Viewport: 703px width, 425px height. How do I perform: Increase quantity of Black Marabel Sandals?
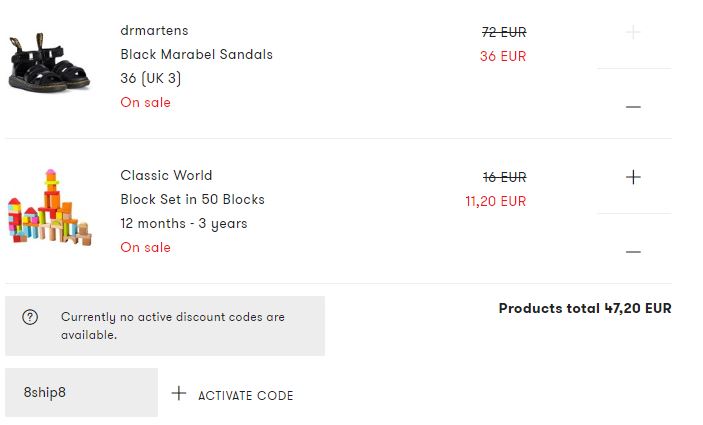point(633,32)
